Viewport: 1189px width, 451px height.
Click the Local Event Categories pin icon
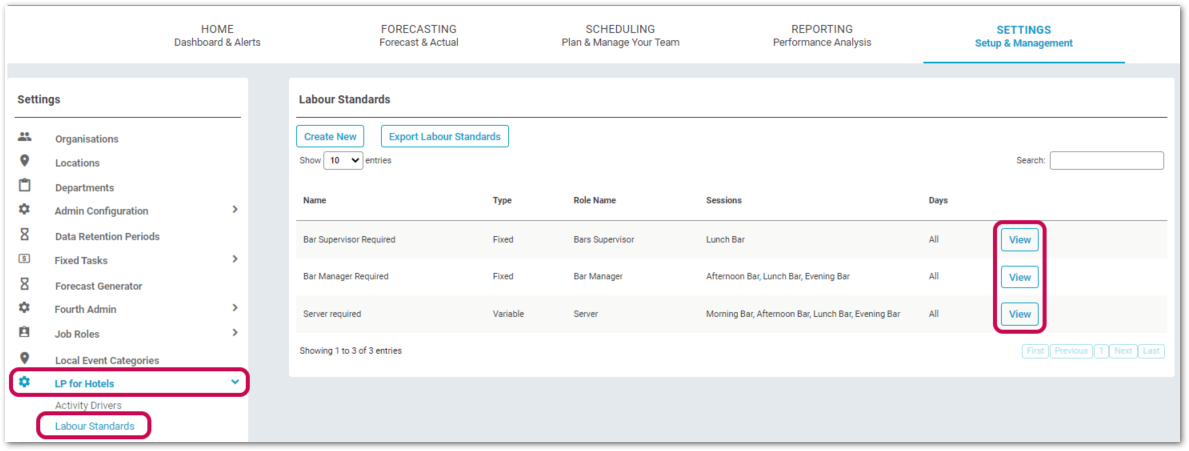(x=24, y=358)
